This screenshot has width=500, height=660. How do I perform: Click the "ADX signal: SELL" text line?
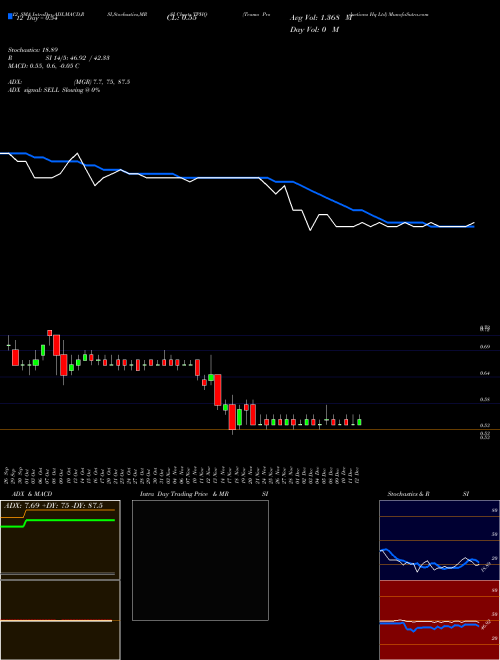(x=53, y=90)
